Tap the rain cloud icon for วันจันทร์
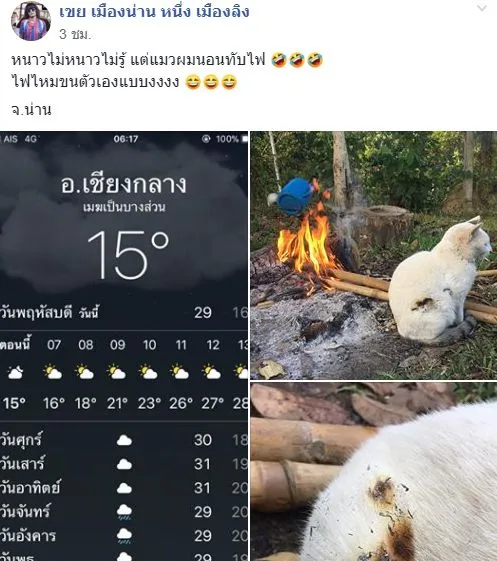This screenshot has width=497, height=561. click(x=124, y=512)
